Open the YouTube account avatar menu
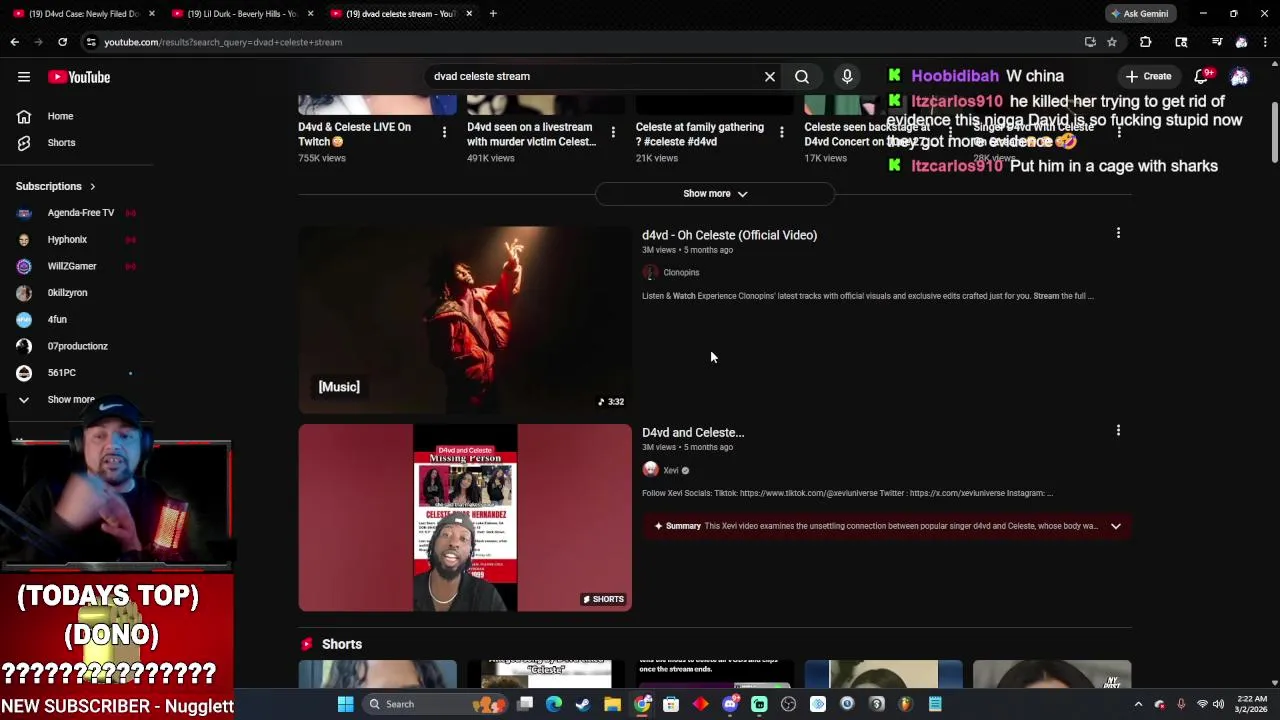The image size is (1280, 720). (x=1240, y=77)
